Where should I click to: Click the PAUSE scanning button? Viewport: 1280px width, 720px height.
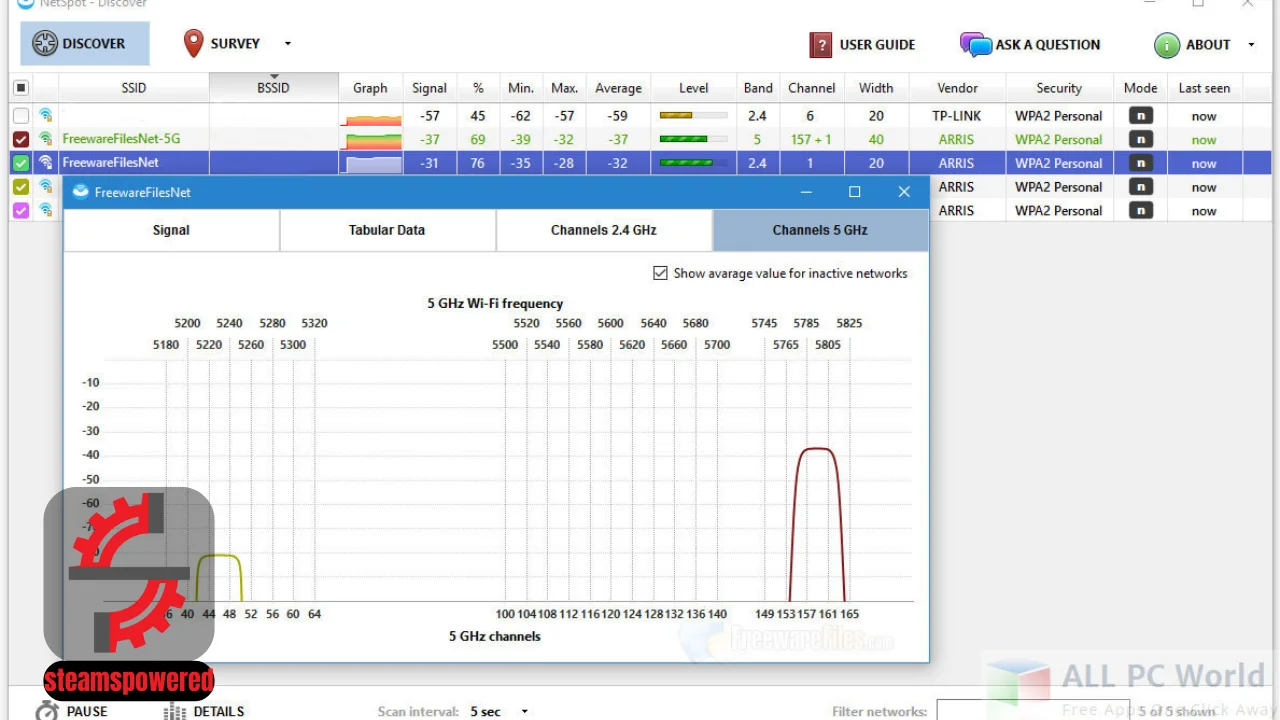[72, 712]
